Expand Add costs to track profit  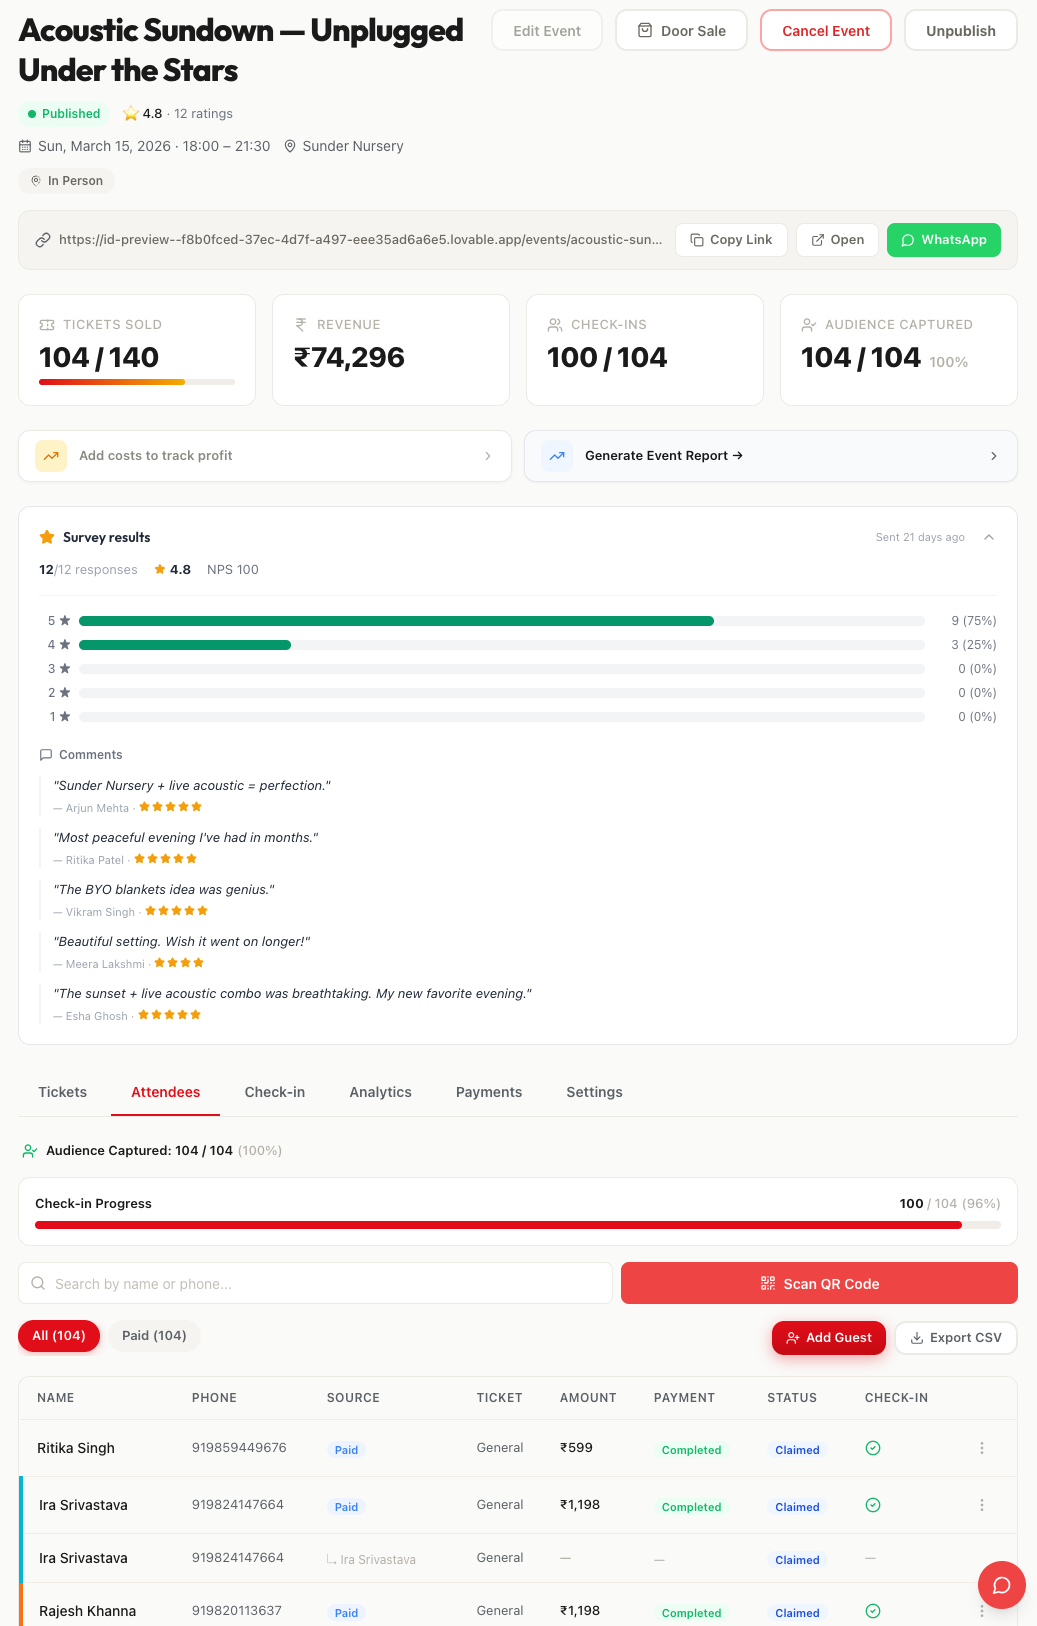[487, 456]
